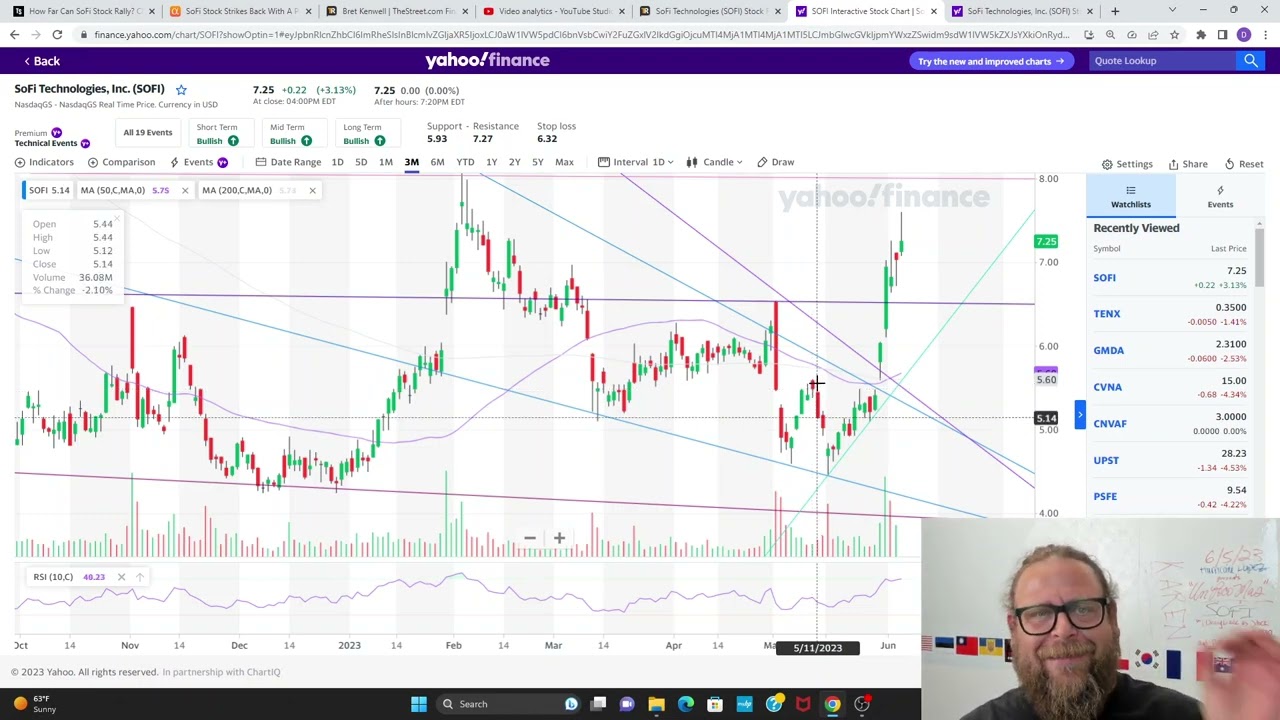This screenshot has width=1280, height=720.
Task: Click the Yahoo Finance logo
Action: [x=487, y=60]
